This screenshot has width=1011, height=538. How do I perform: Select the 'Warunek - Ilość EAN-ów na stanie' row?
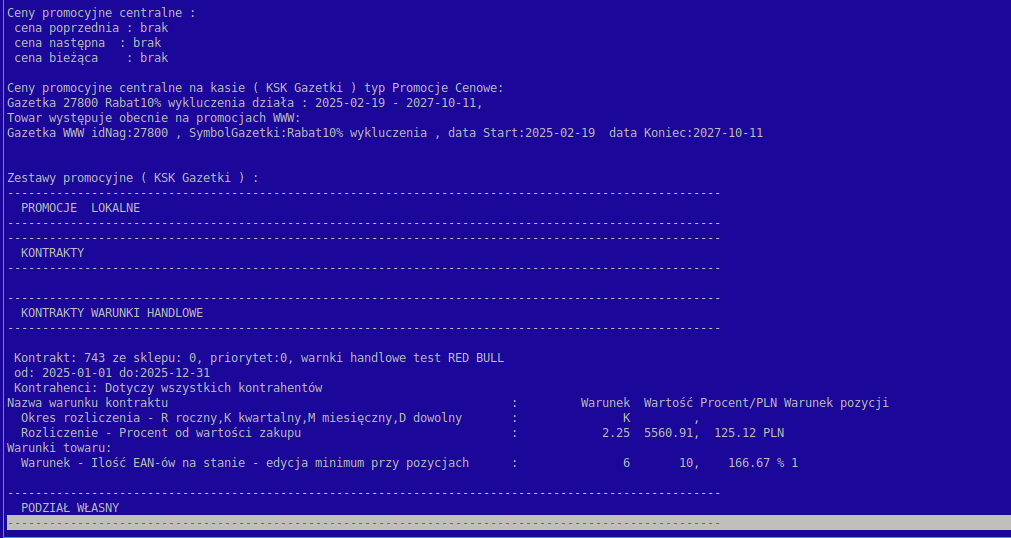[244, 463]
